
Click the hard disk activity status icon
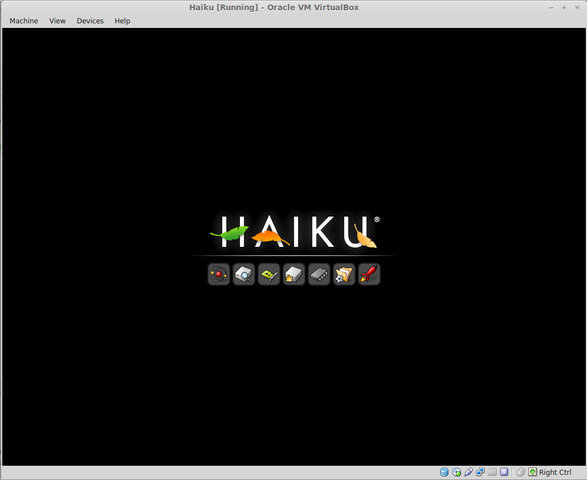pyautogui.click(x=444, y=472)
